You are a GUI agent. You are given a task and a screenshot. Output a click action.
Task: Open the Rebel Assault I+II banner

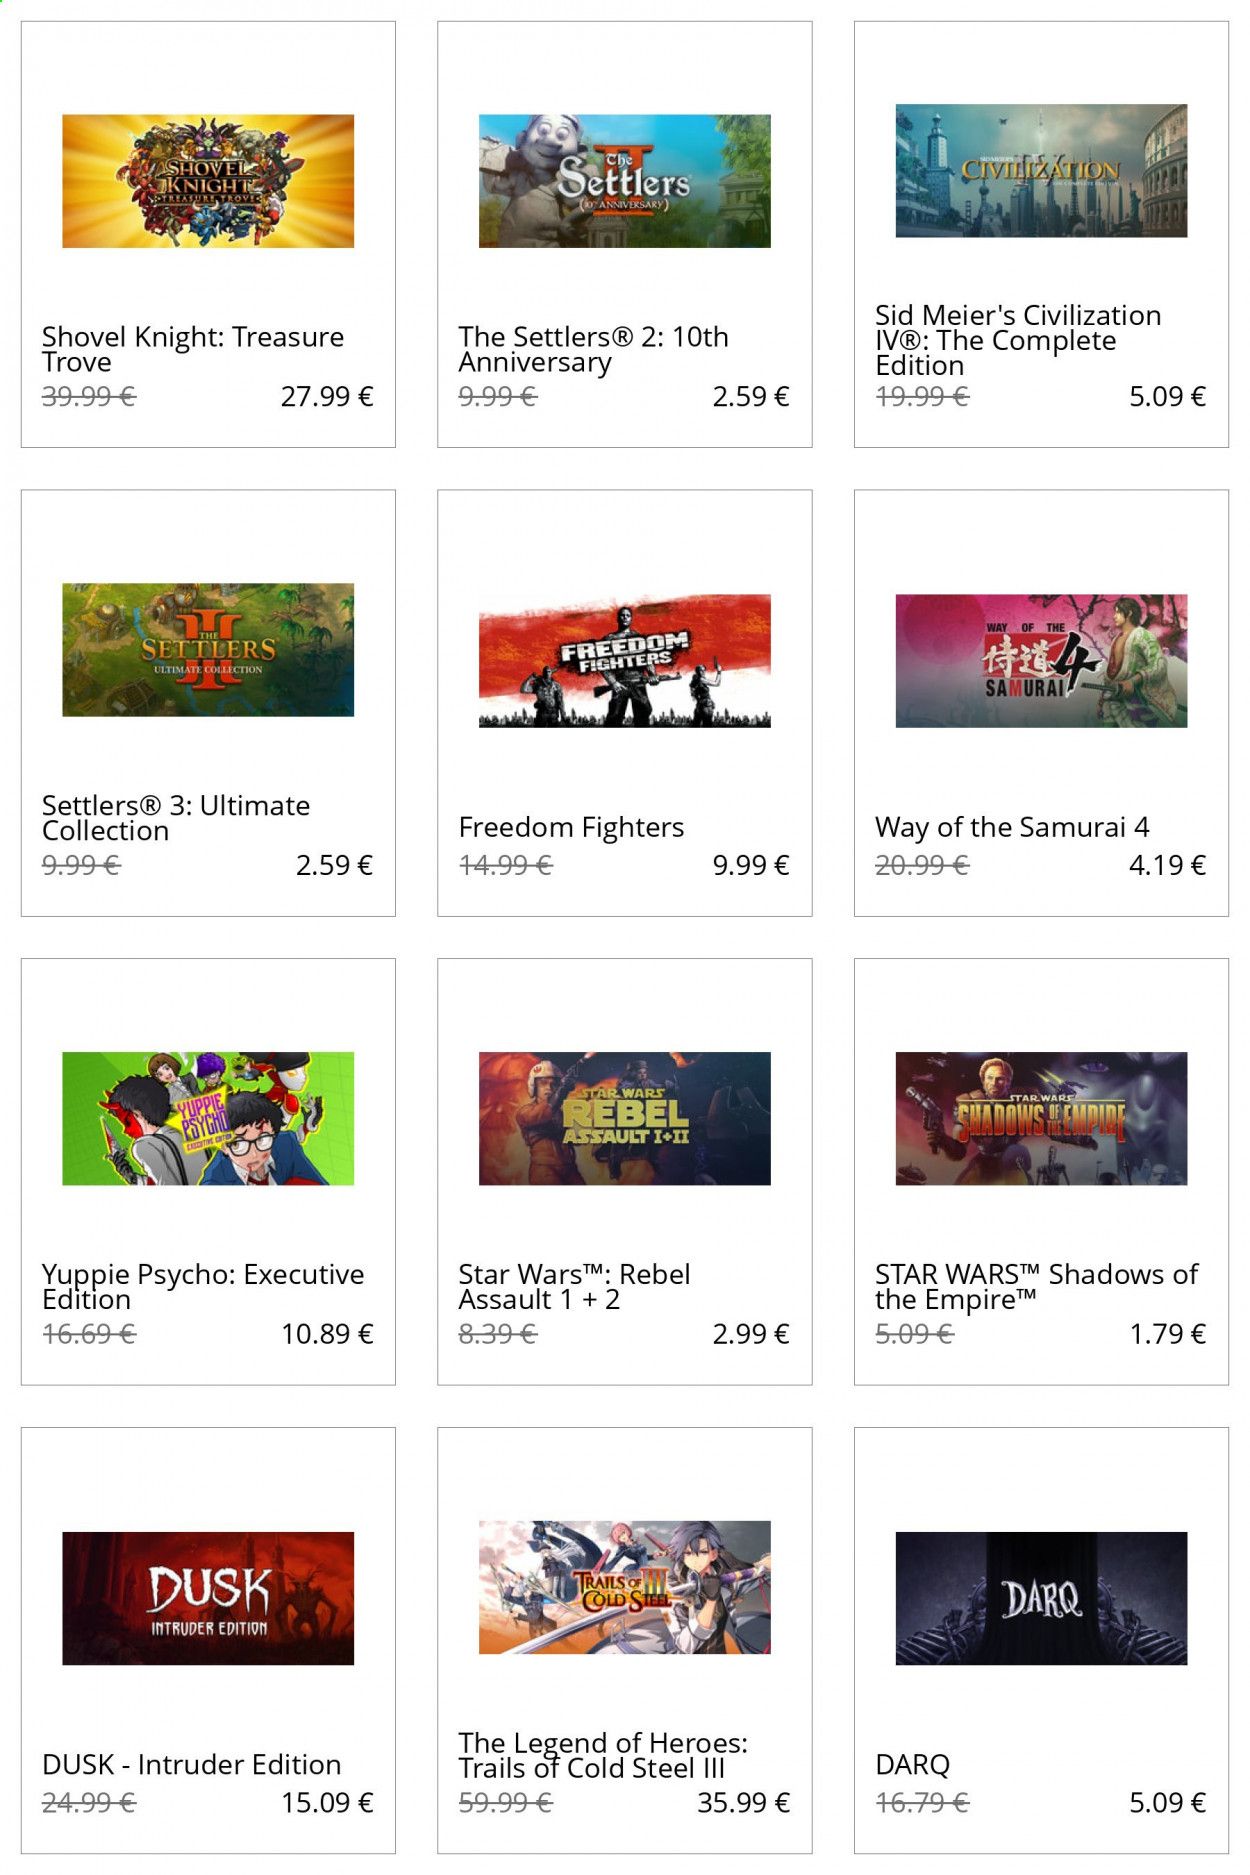point(624,1119)
